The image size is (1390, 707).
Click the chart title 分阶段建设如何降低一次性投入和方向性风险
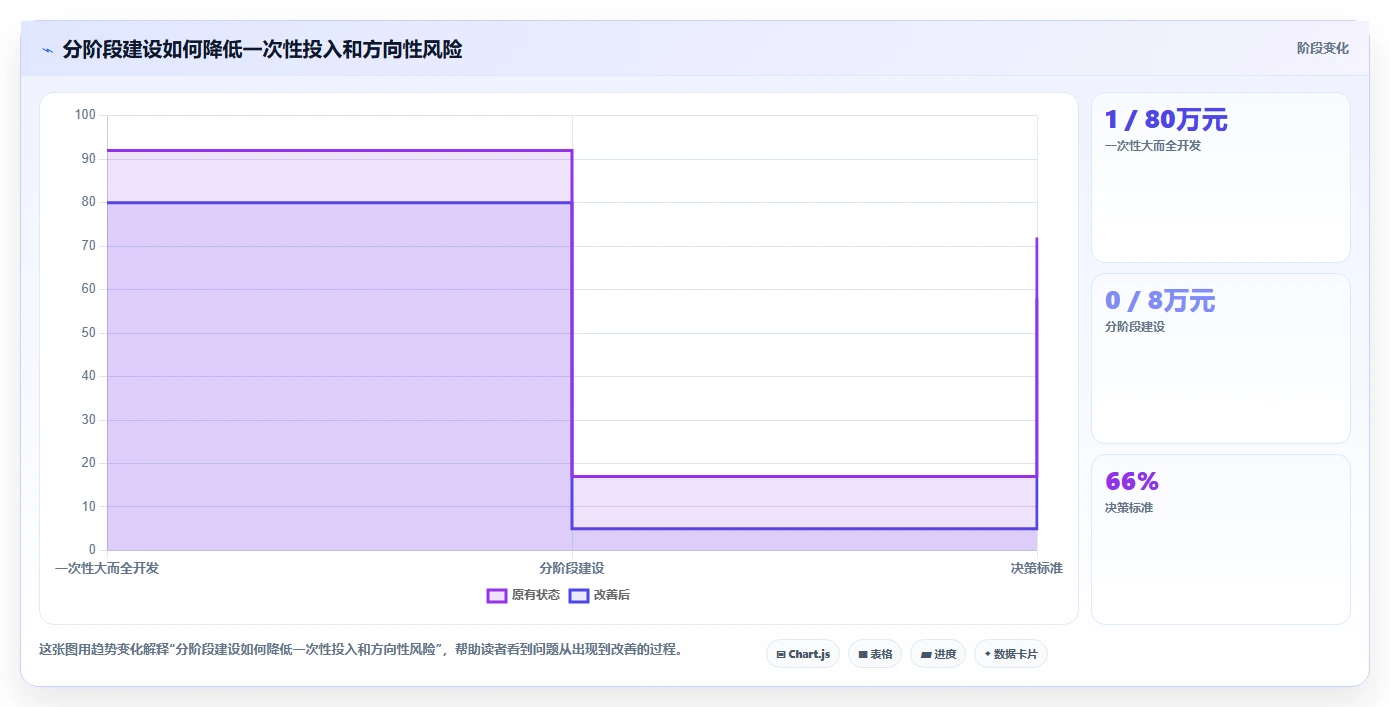(x=262, y=49)
